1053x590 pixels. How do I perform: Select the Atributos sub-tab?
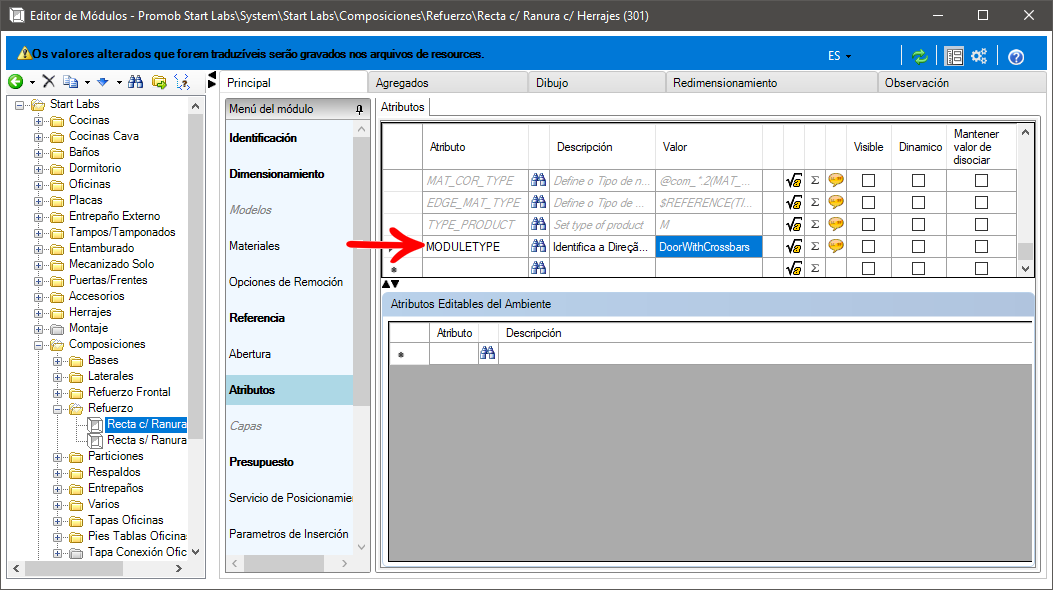[403, 107]
